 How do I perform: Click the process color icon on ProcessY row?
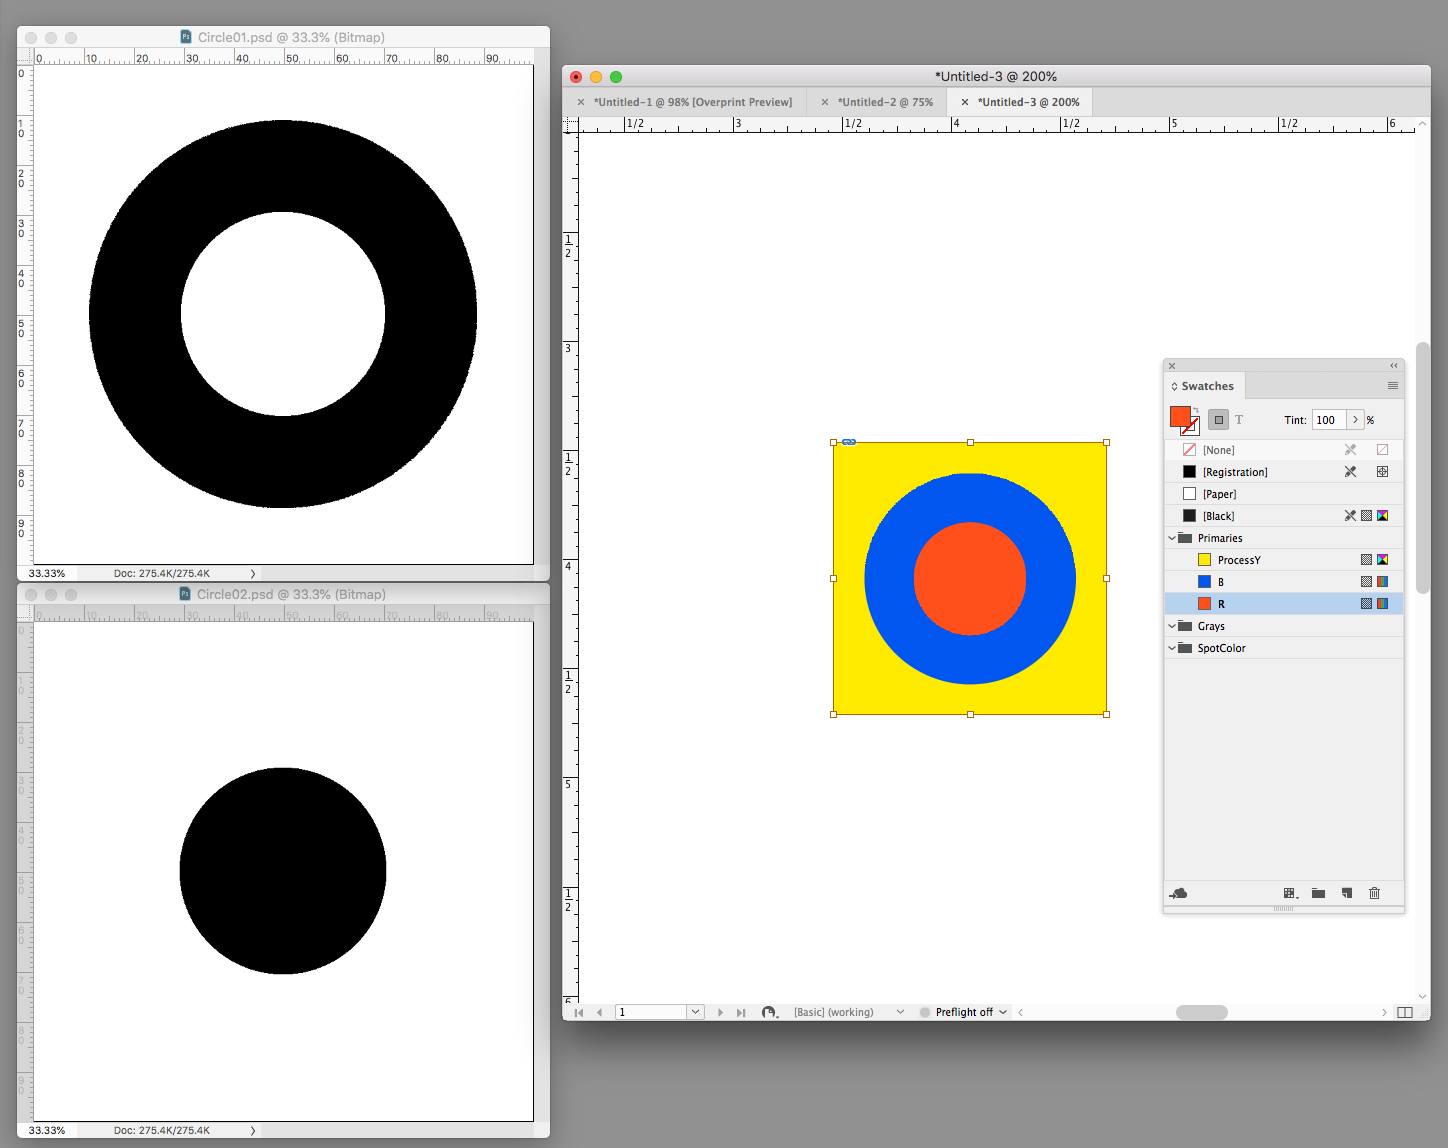pyautogui.click(x=1366, y=560)
